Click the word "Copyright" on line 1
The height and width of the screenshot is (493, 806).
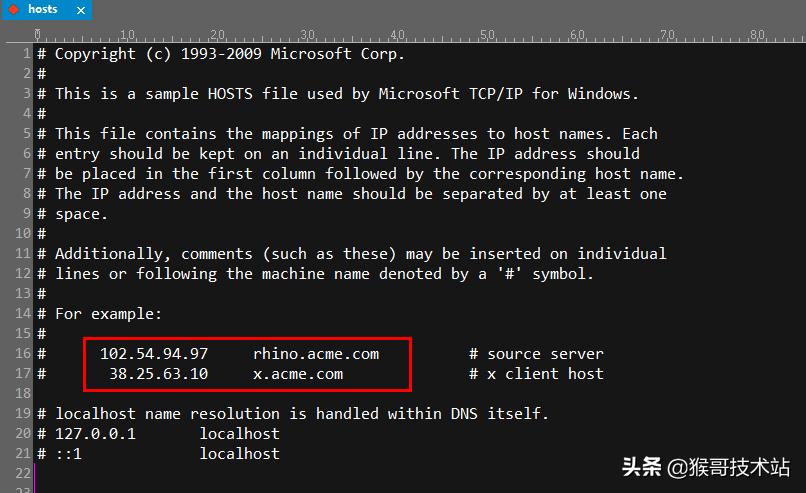click(x=95, y=54)
